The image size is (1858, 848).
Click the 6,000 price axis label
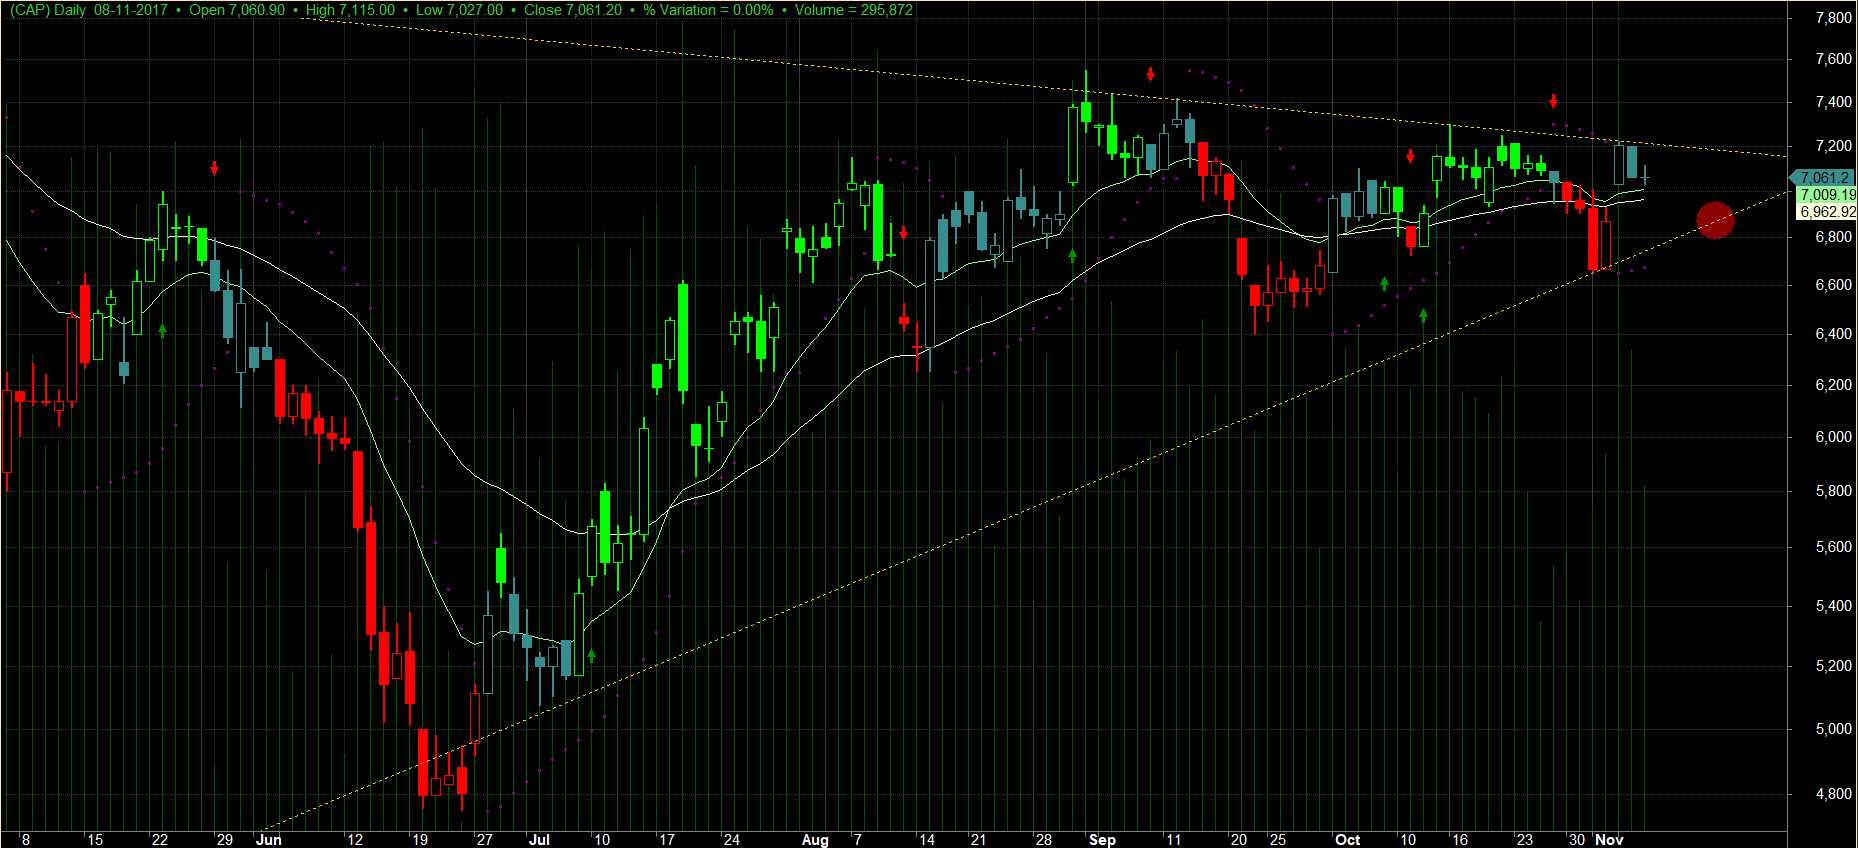[1833, 437]
